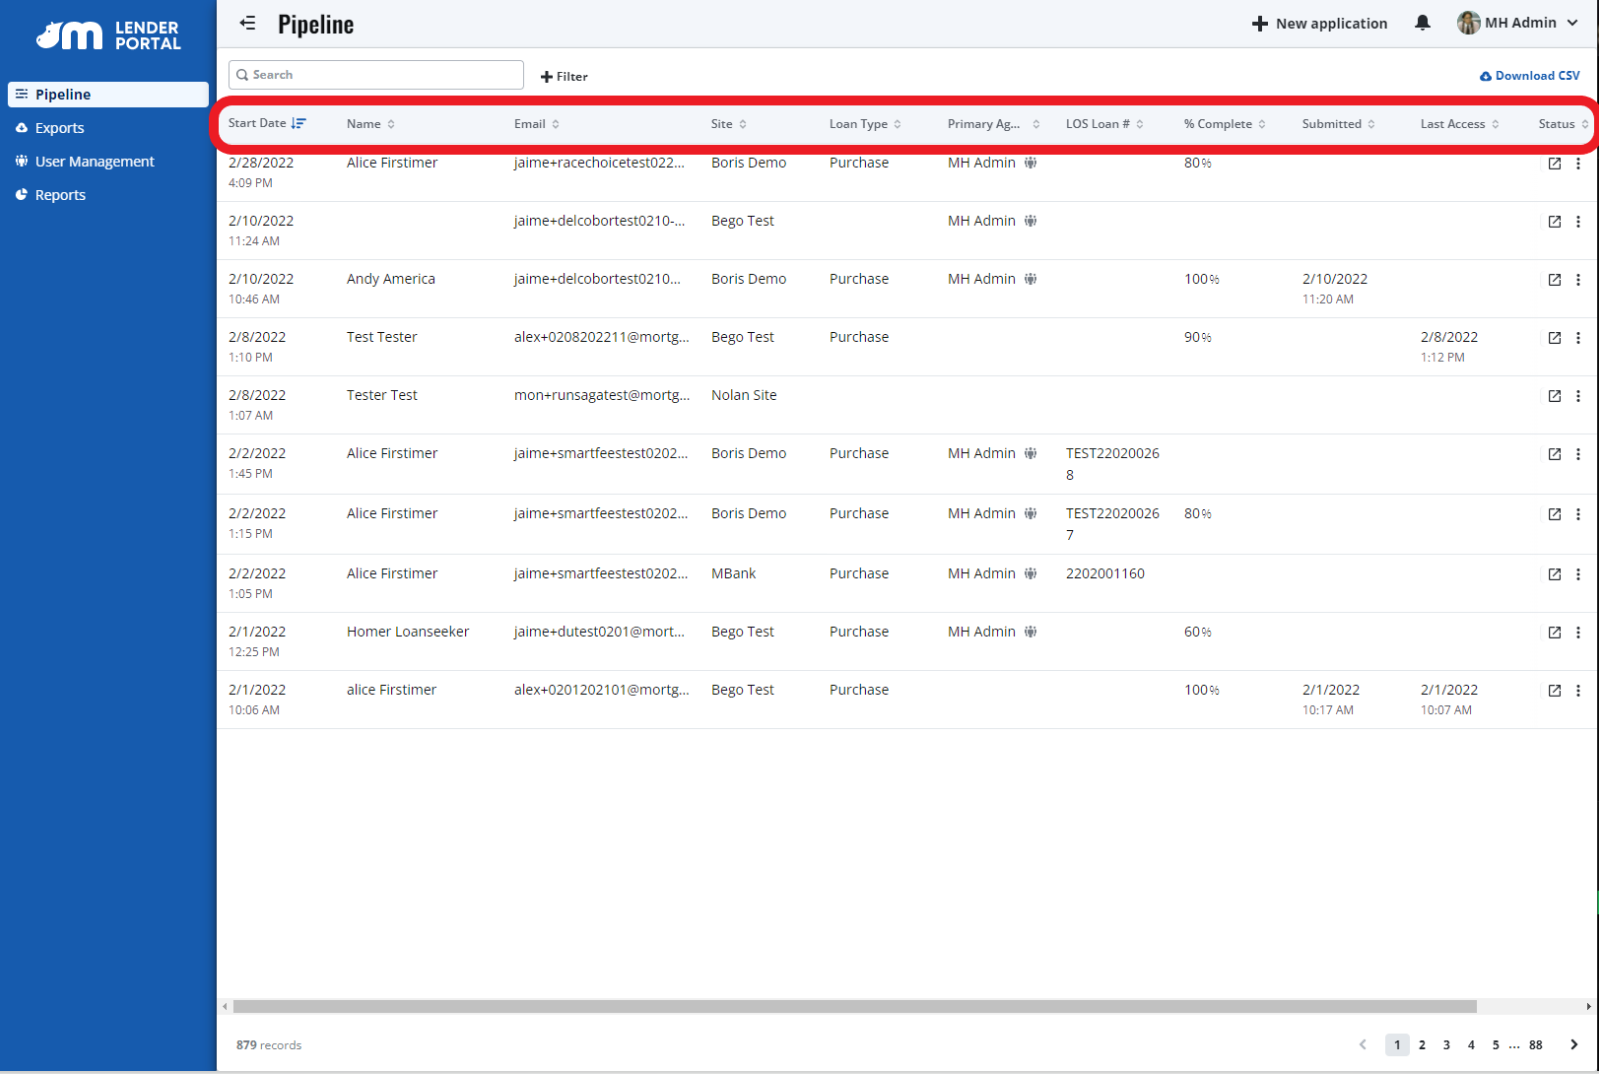This screenshot has width=1599, height=1074.
Task: Open 2/28/2022 Alice Firstimer row in new window
Action: click(1554, 163)
